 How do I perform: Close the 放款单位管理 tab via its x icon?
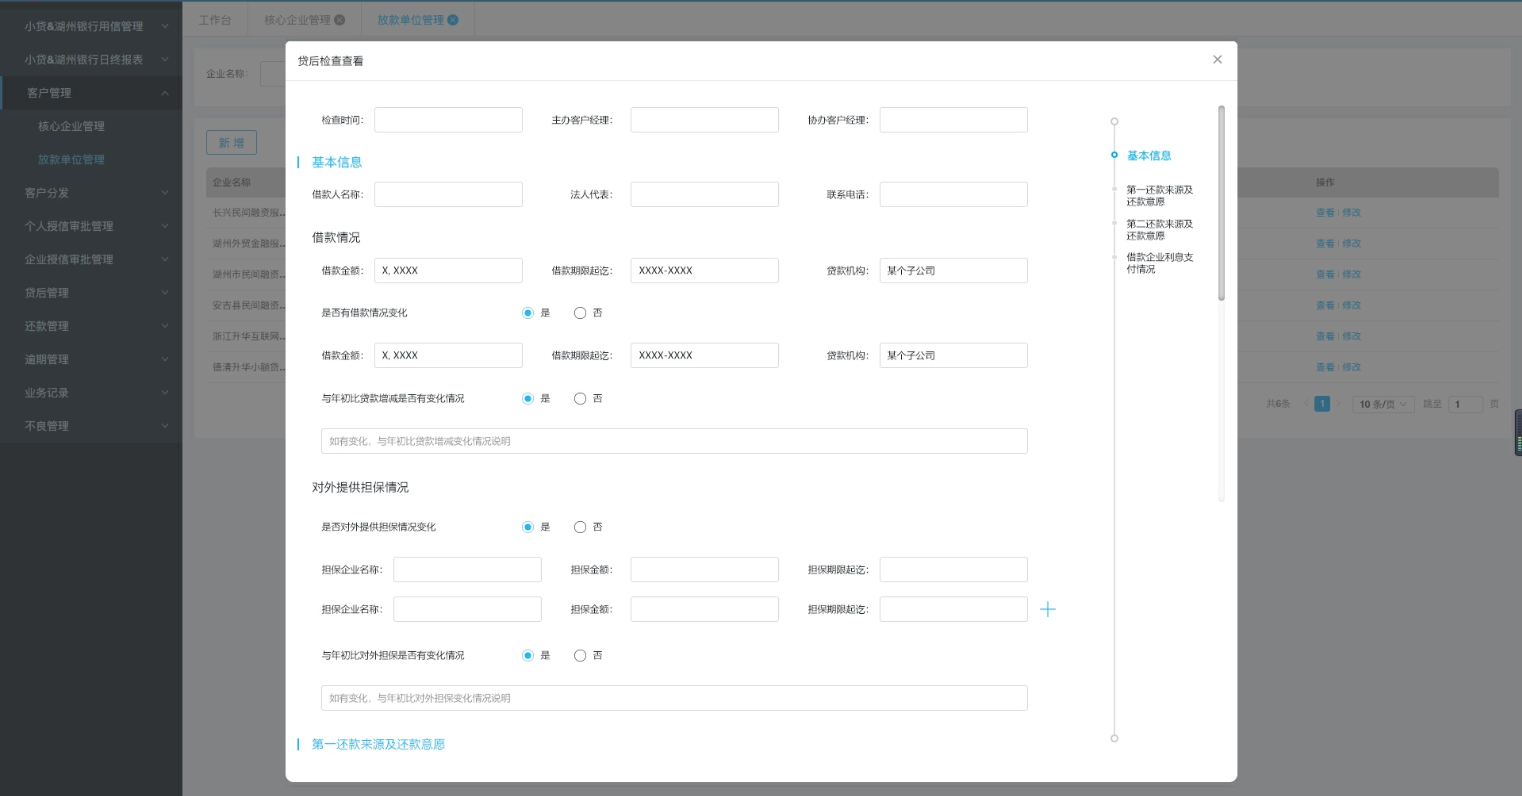click(453, 20)
